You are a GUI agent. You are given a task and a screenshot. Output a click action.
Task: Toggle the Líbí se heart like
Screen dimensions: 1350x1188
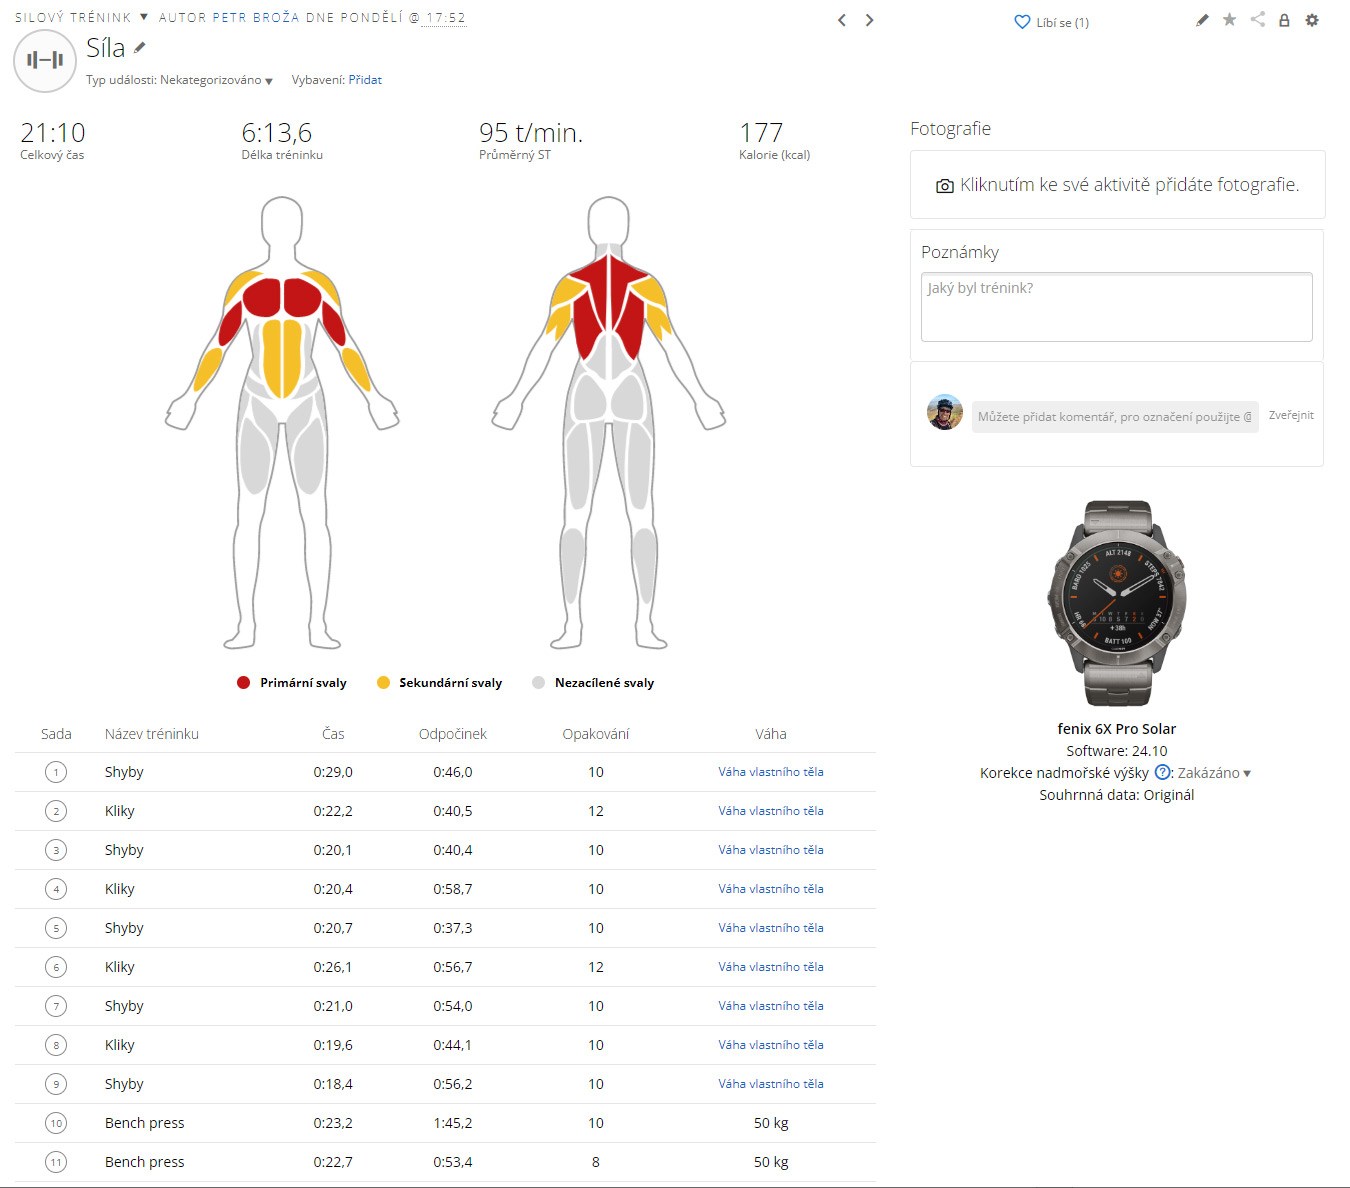point(1022,22)
